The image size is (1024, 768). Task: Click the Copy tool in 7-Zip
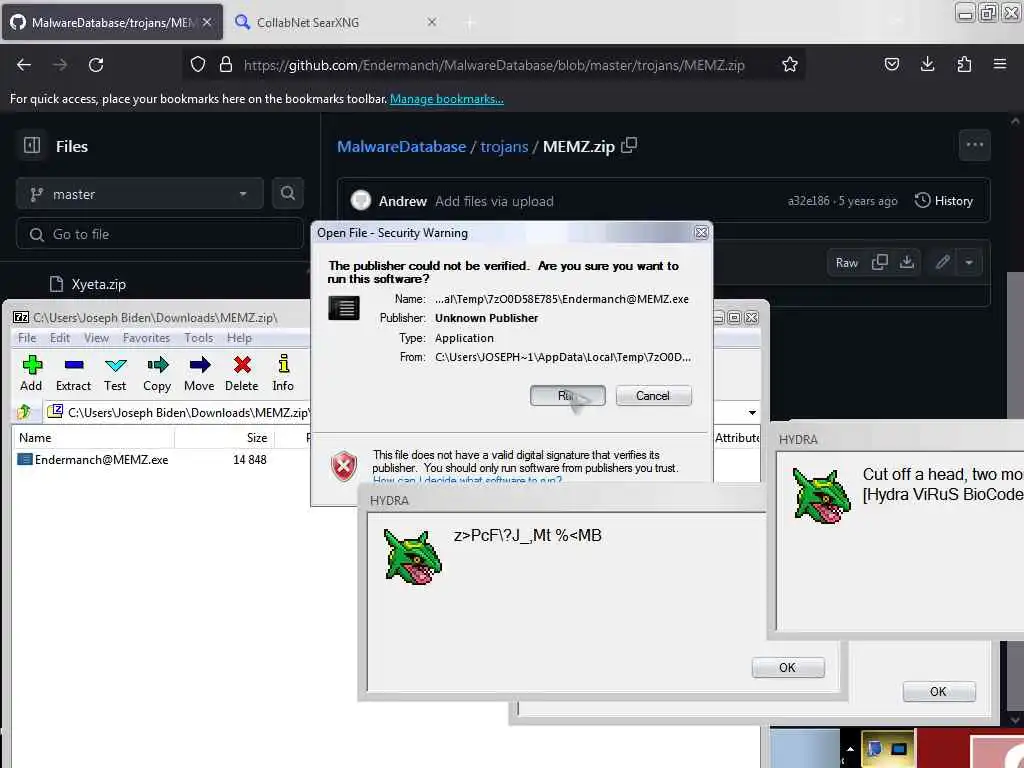click(x=157, y=373)
